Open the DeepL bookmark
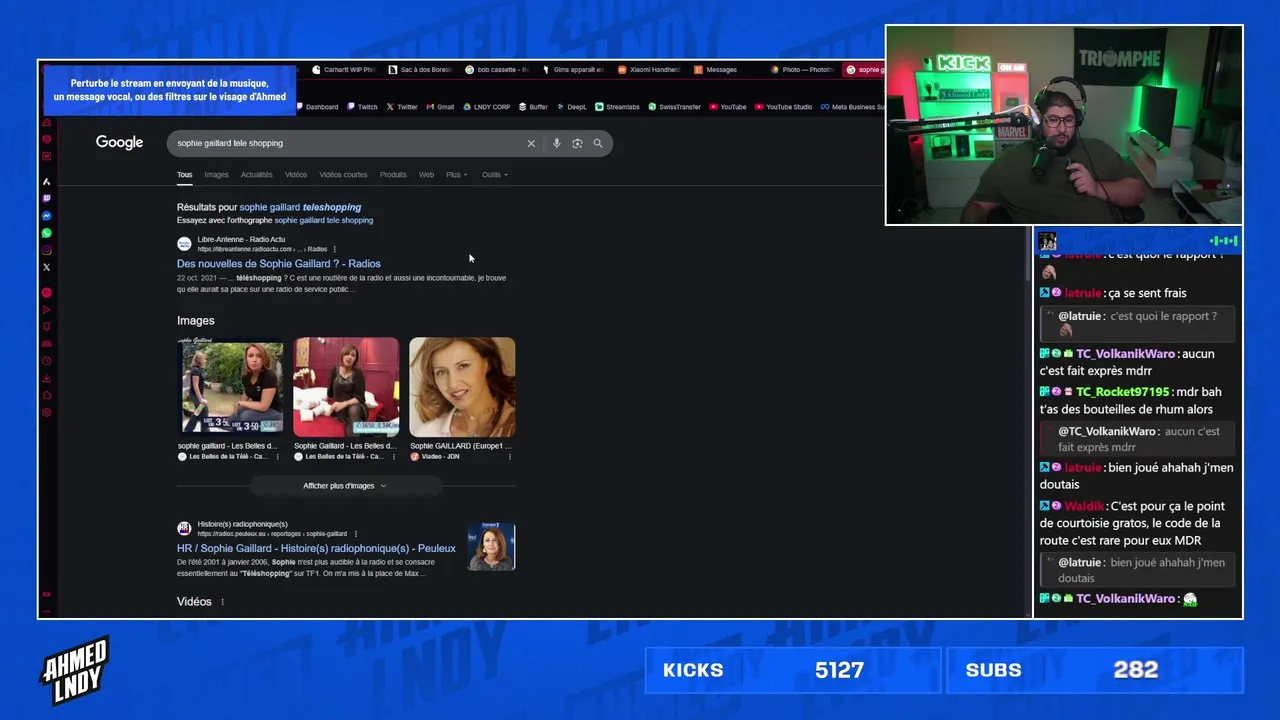Viewport: 1280px width, 720px height. click(572, 107)
